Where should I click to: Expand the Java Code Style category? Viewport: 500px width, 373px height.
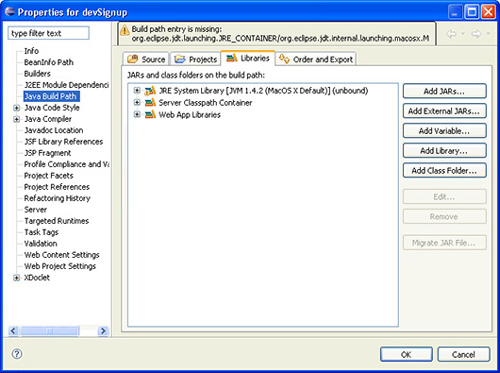[x=16, y=108]
